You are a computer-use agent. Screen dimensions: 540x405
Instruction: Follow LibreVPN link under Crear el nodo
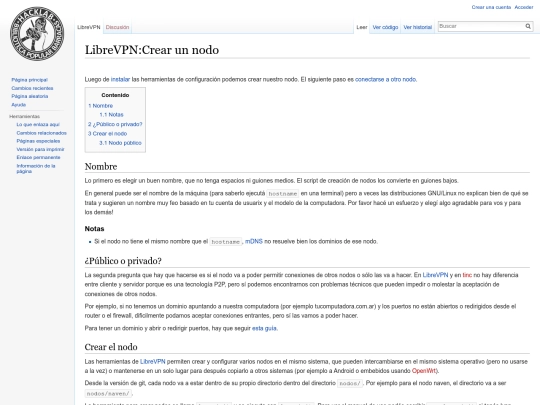153,362
